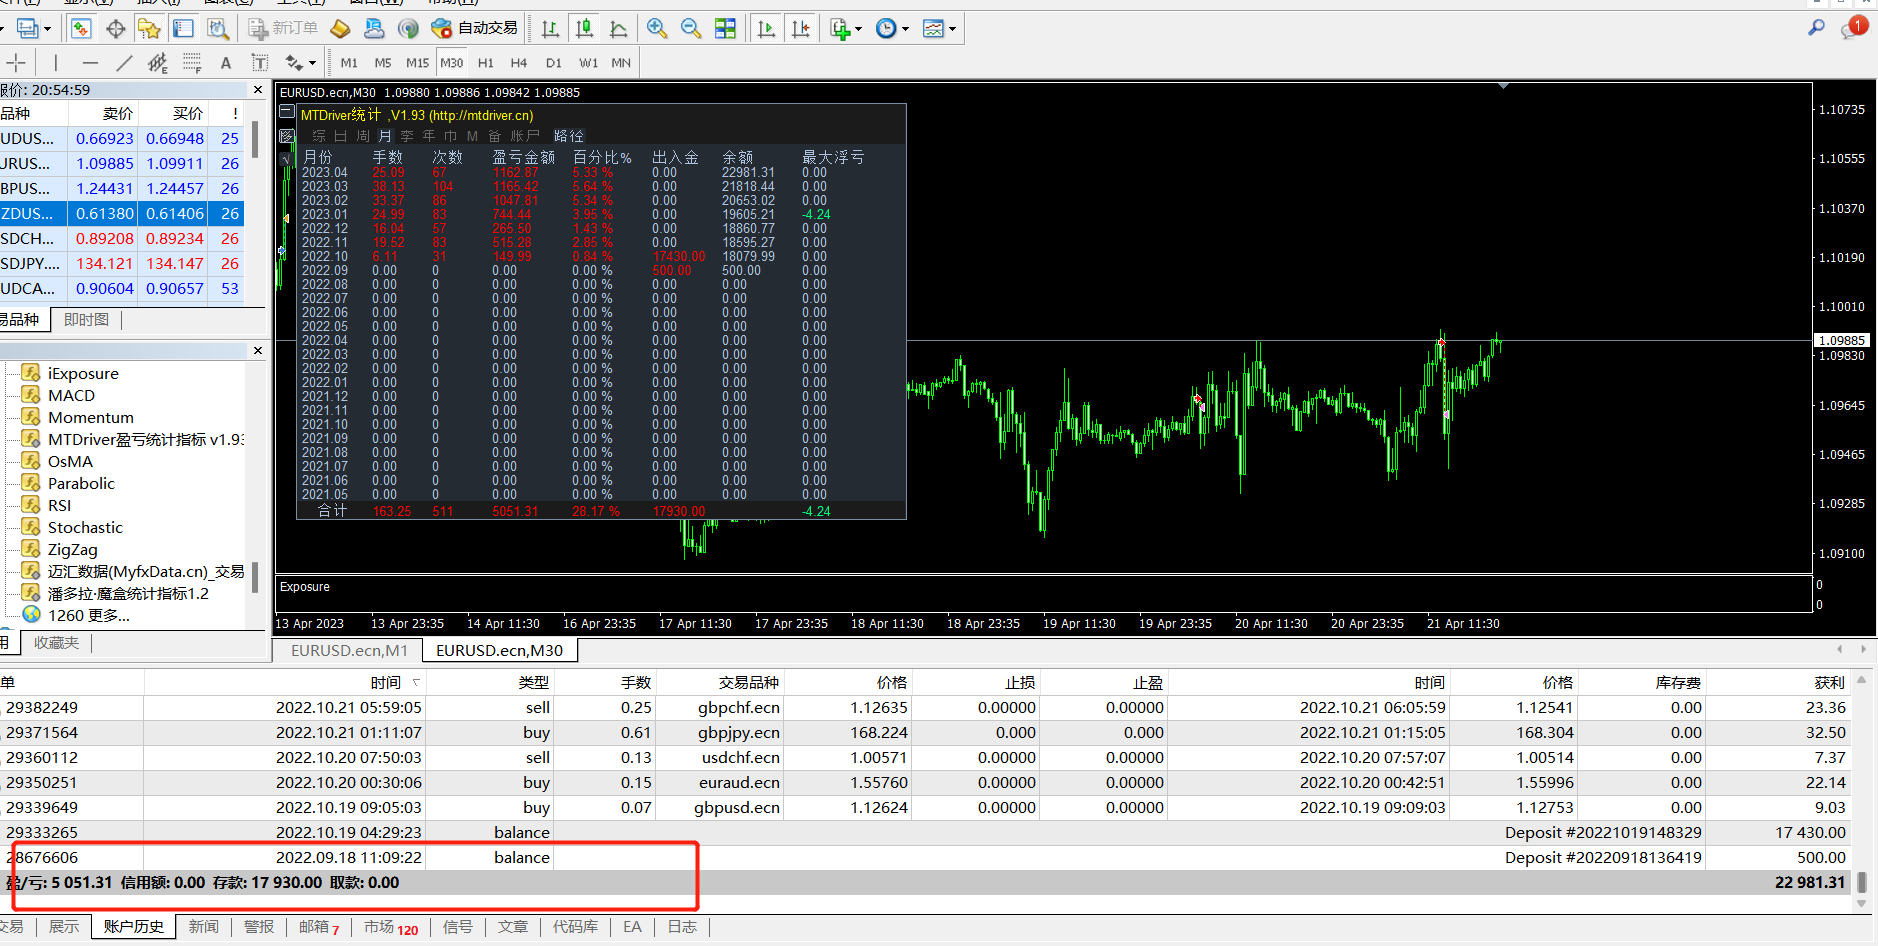Tile chart windows using the grid icon

726,29
